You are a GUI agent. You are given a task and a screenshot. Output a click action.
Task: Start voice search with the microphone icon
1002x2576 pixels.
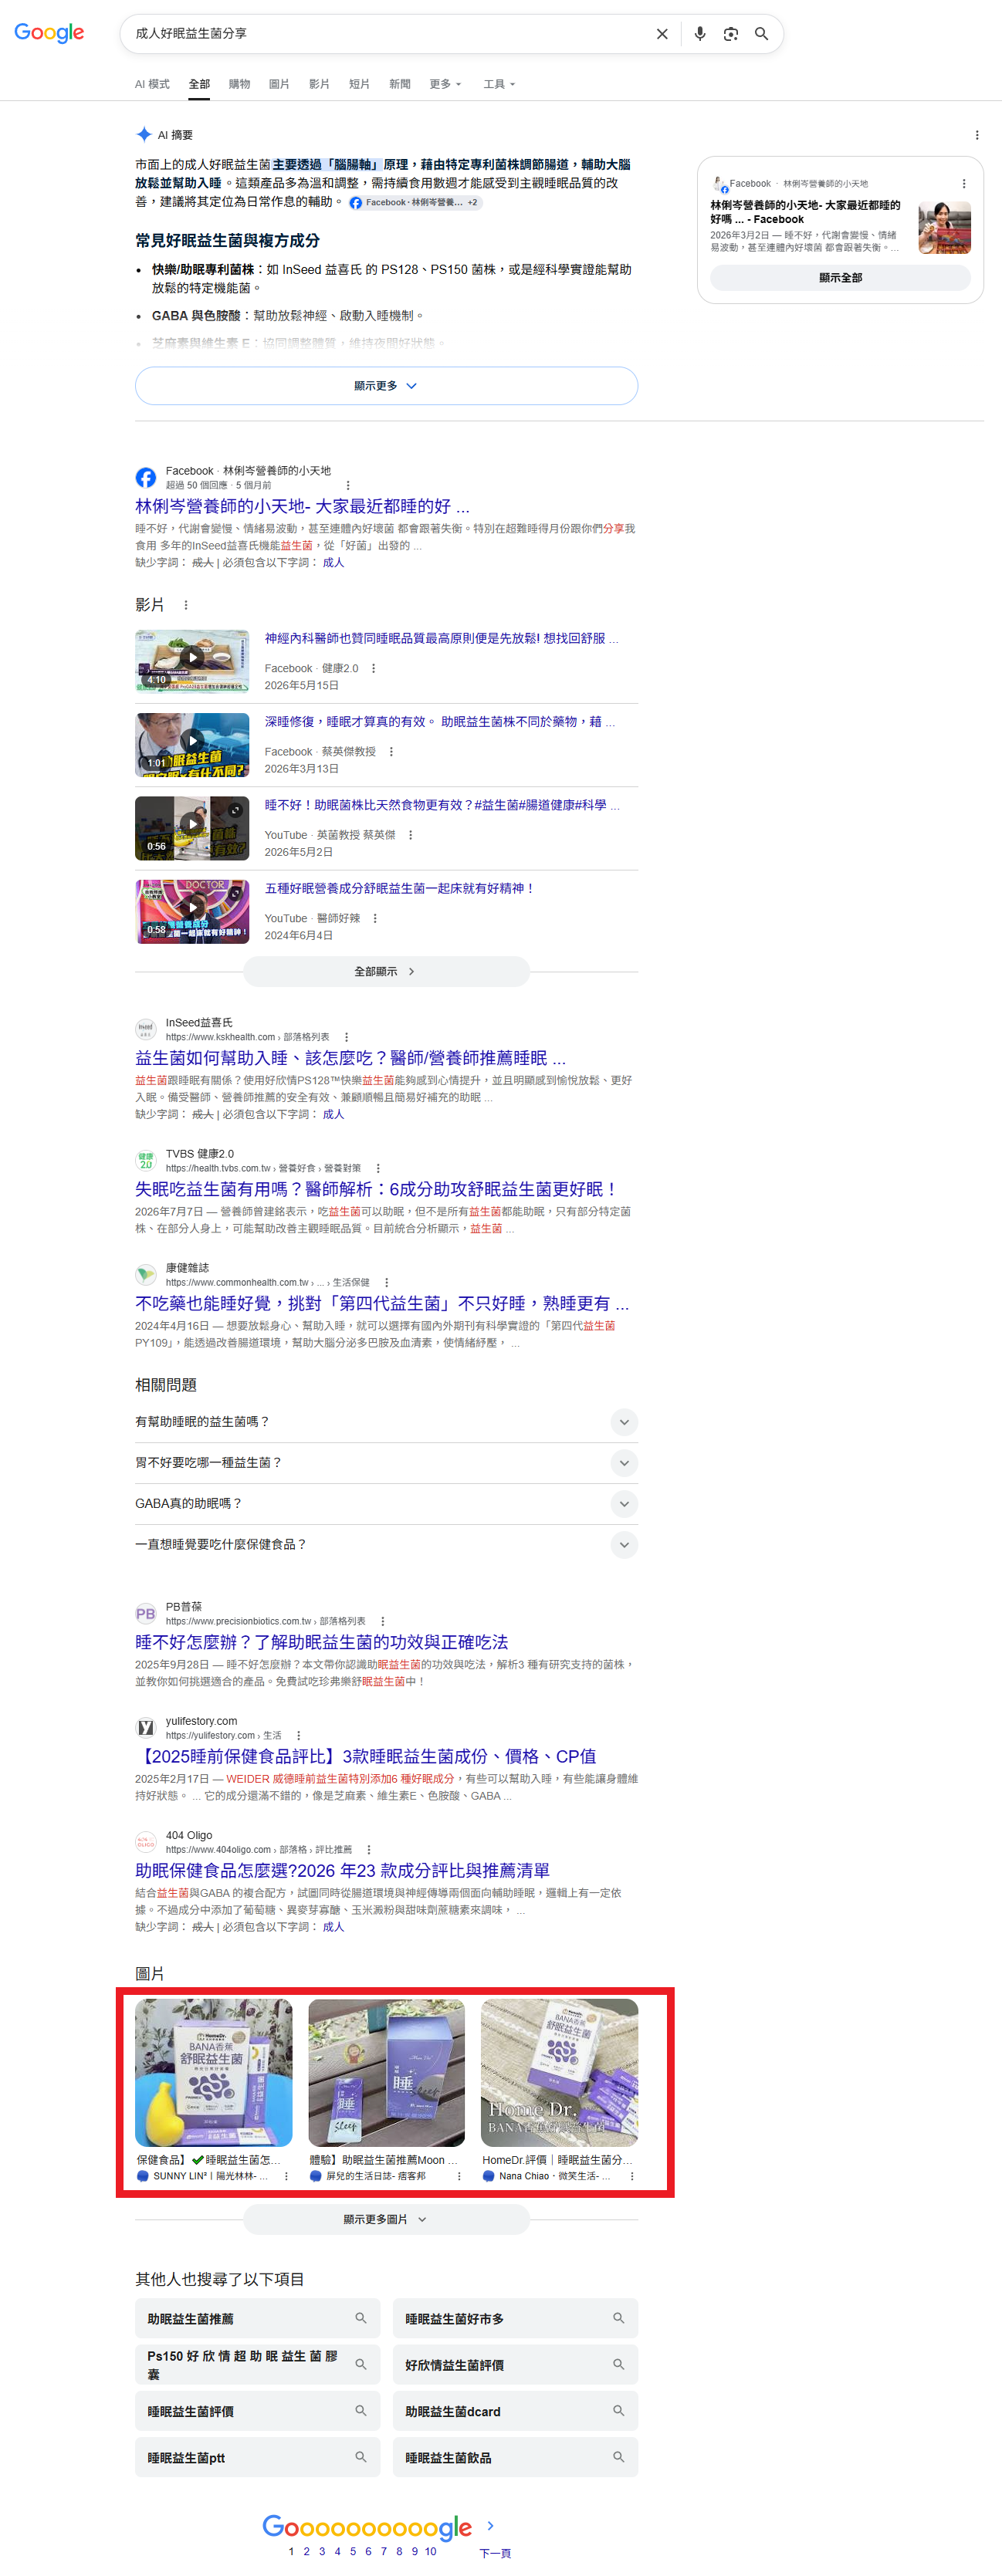coord(700,34)
